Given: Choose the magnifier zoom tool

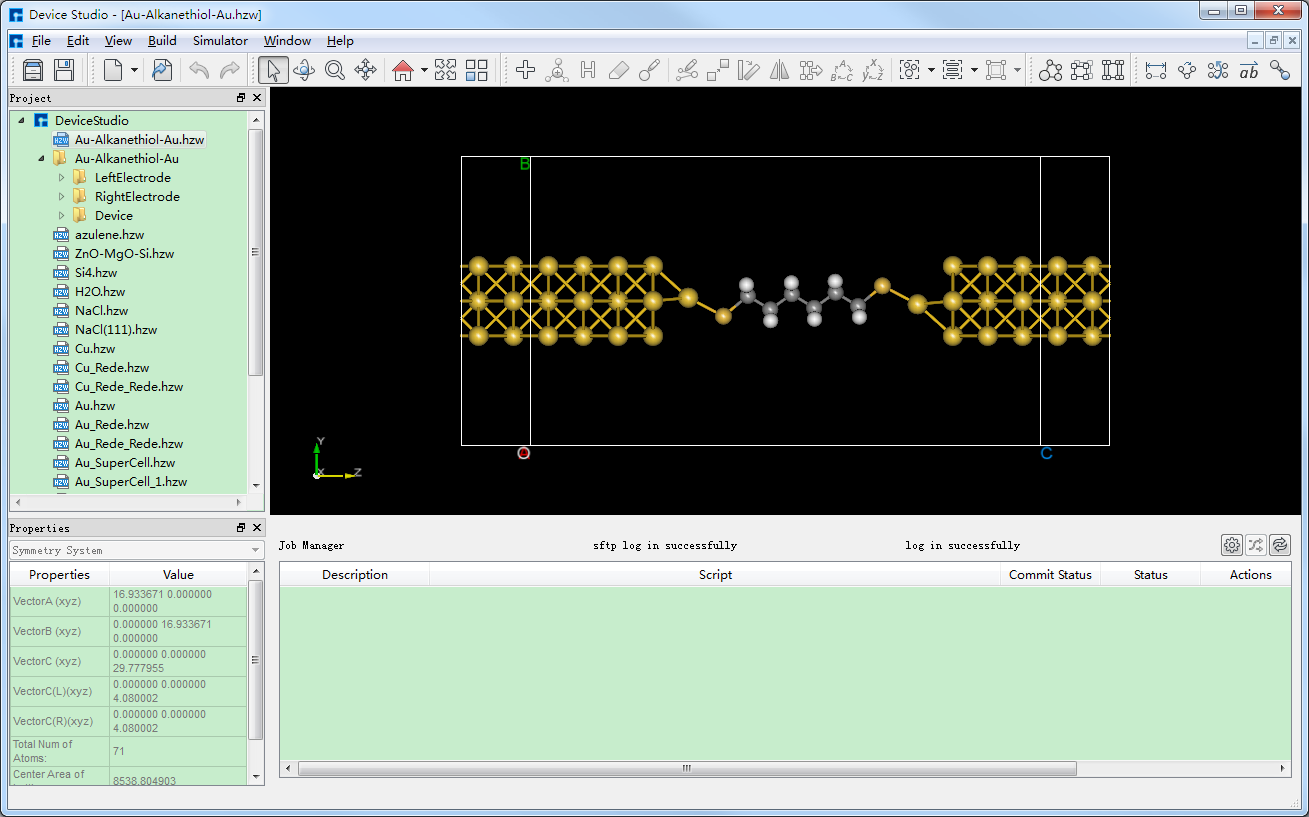Looking at the screenshot, I should [x=334, y=70].
